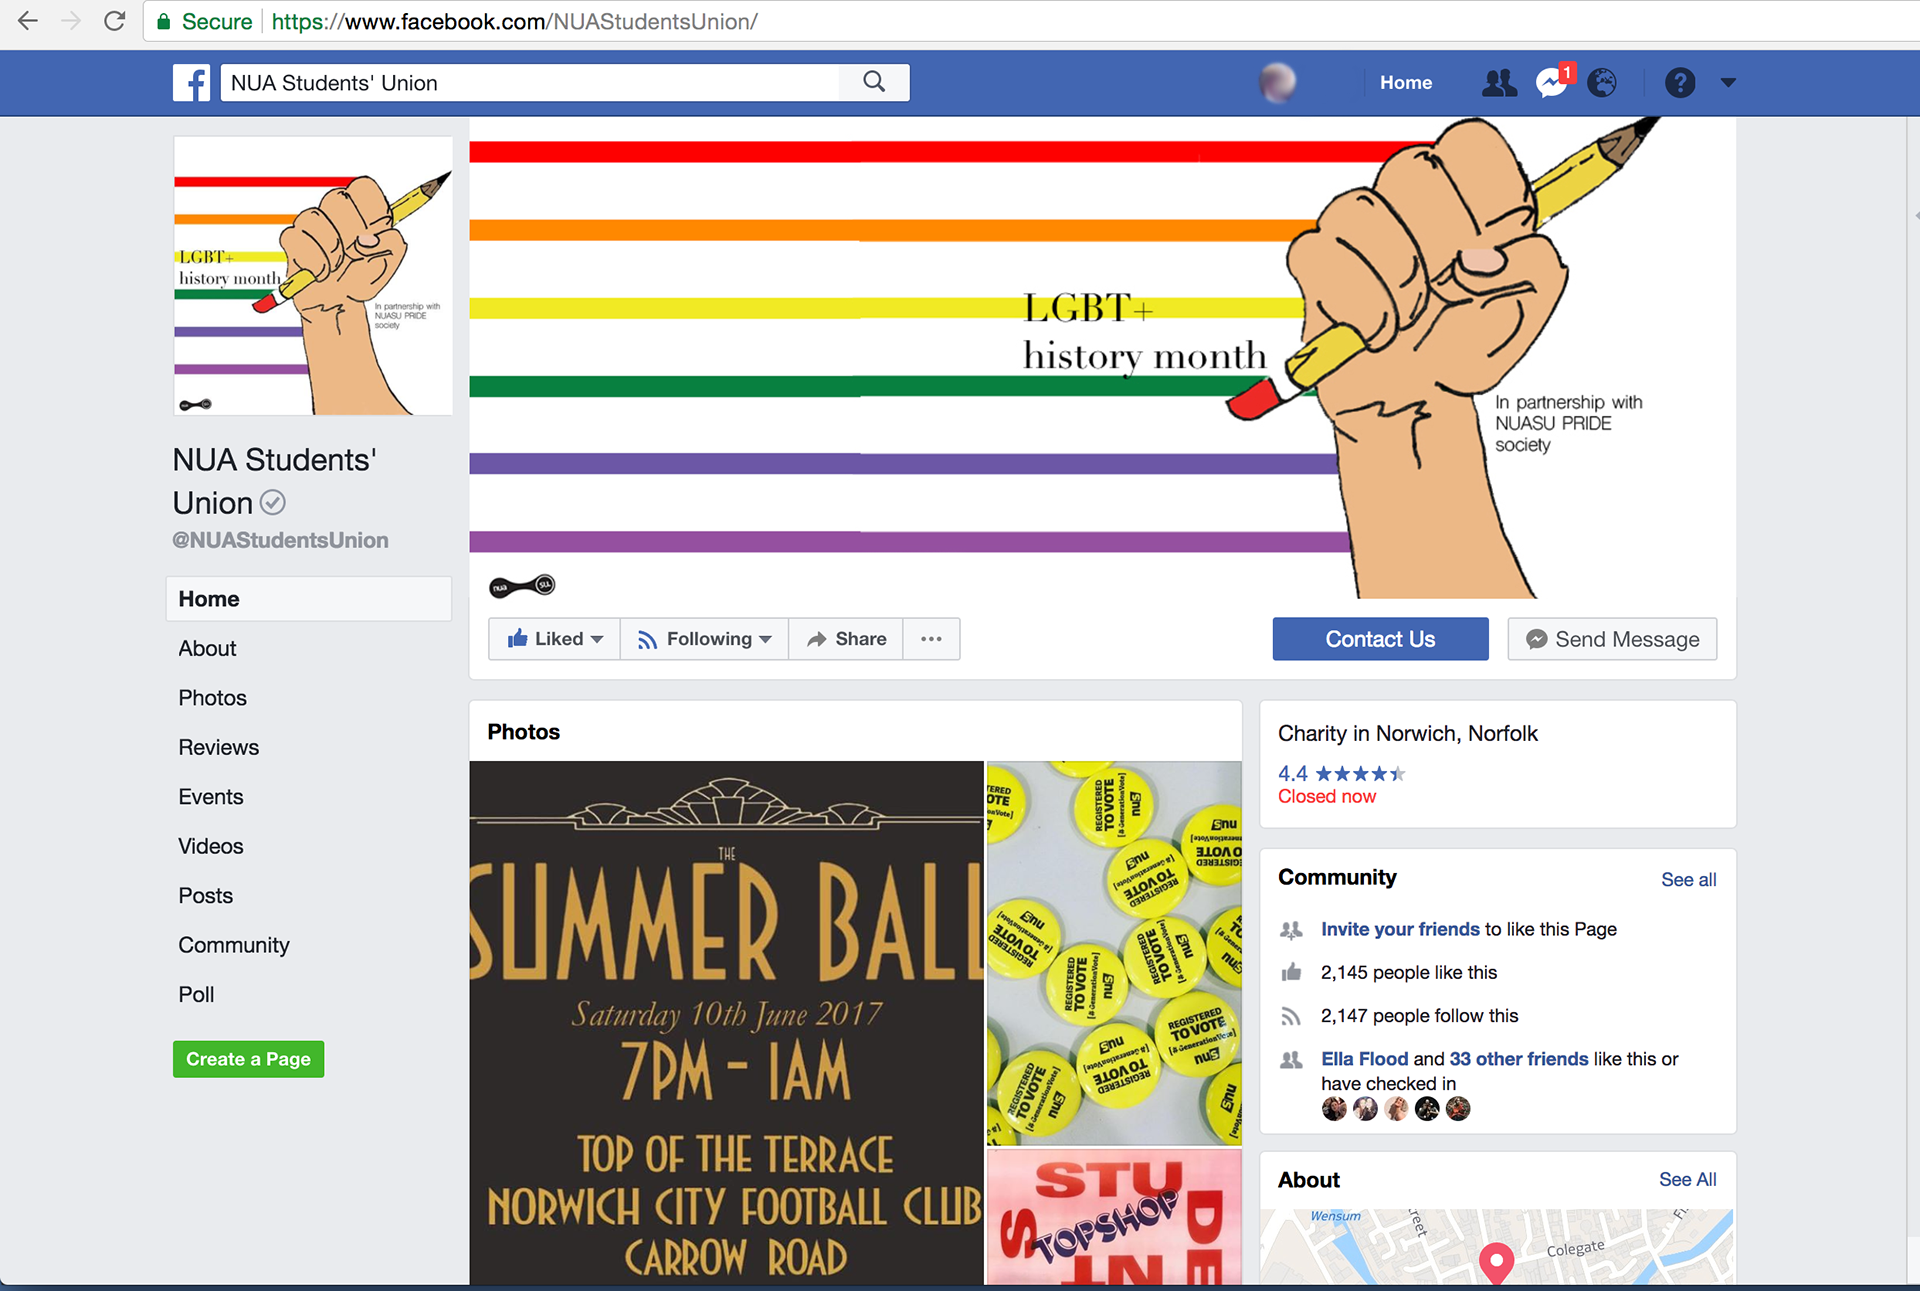
Task: Click the Facebook logo icon
Action: 191,83
